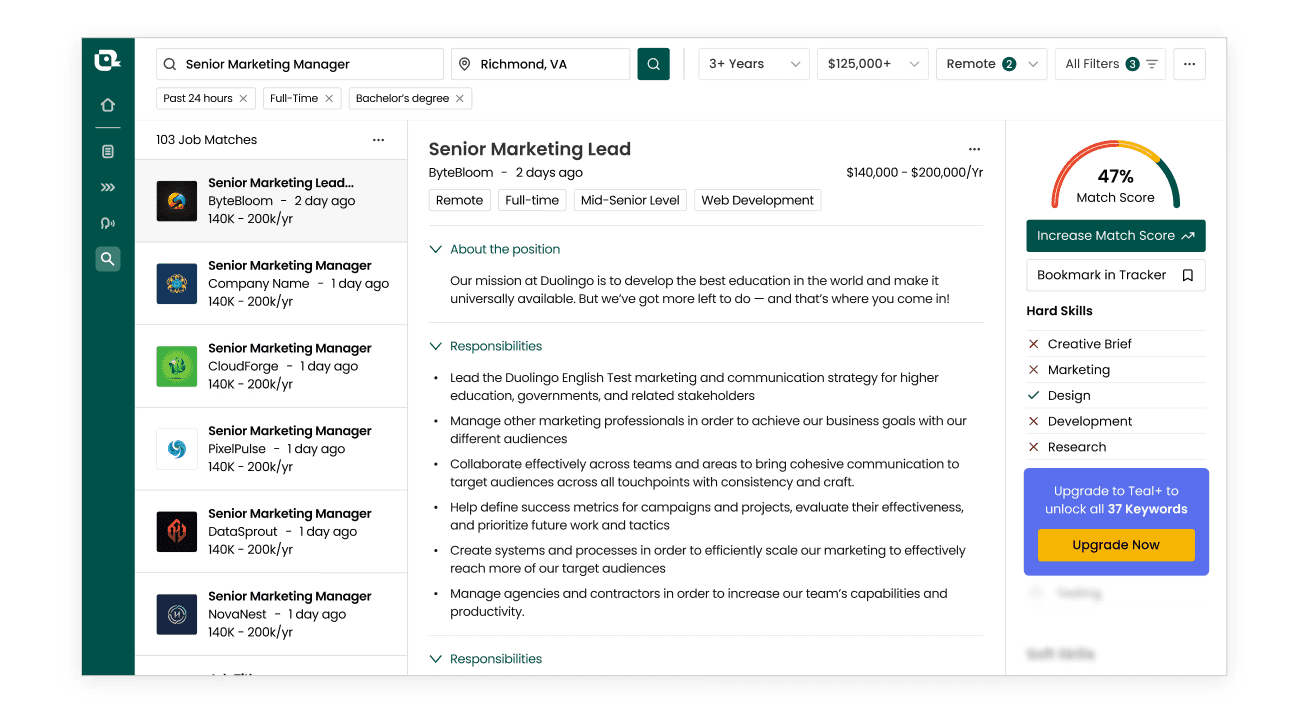Click the NovaNest company logo

[177, 614]
